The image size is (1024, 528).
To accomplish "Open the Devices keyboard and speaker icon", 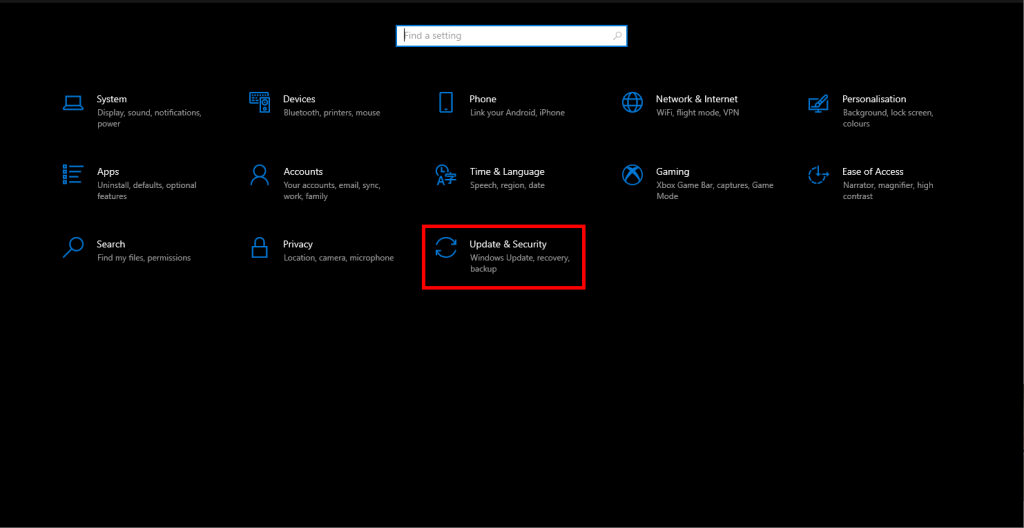I will tap(259, 103).
